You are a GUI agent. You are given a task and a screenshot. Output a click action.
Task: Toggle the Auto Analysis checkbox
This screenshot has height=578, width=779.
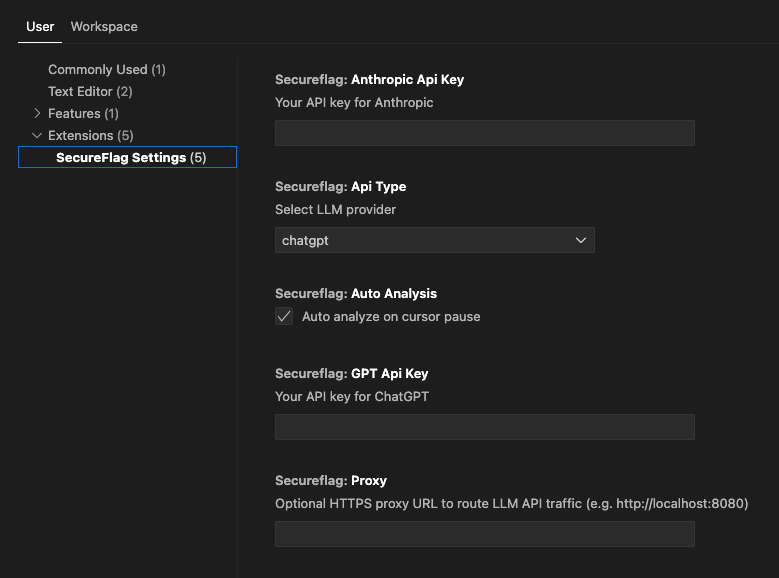point(284,317)
